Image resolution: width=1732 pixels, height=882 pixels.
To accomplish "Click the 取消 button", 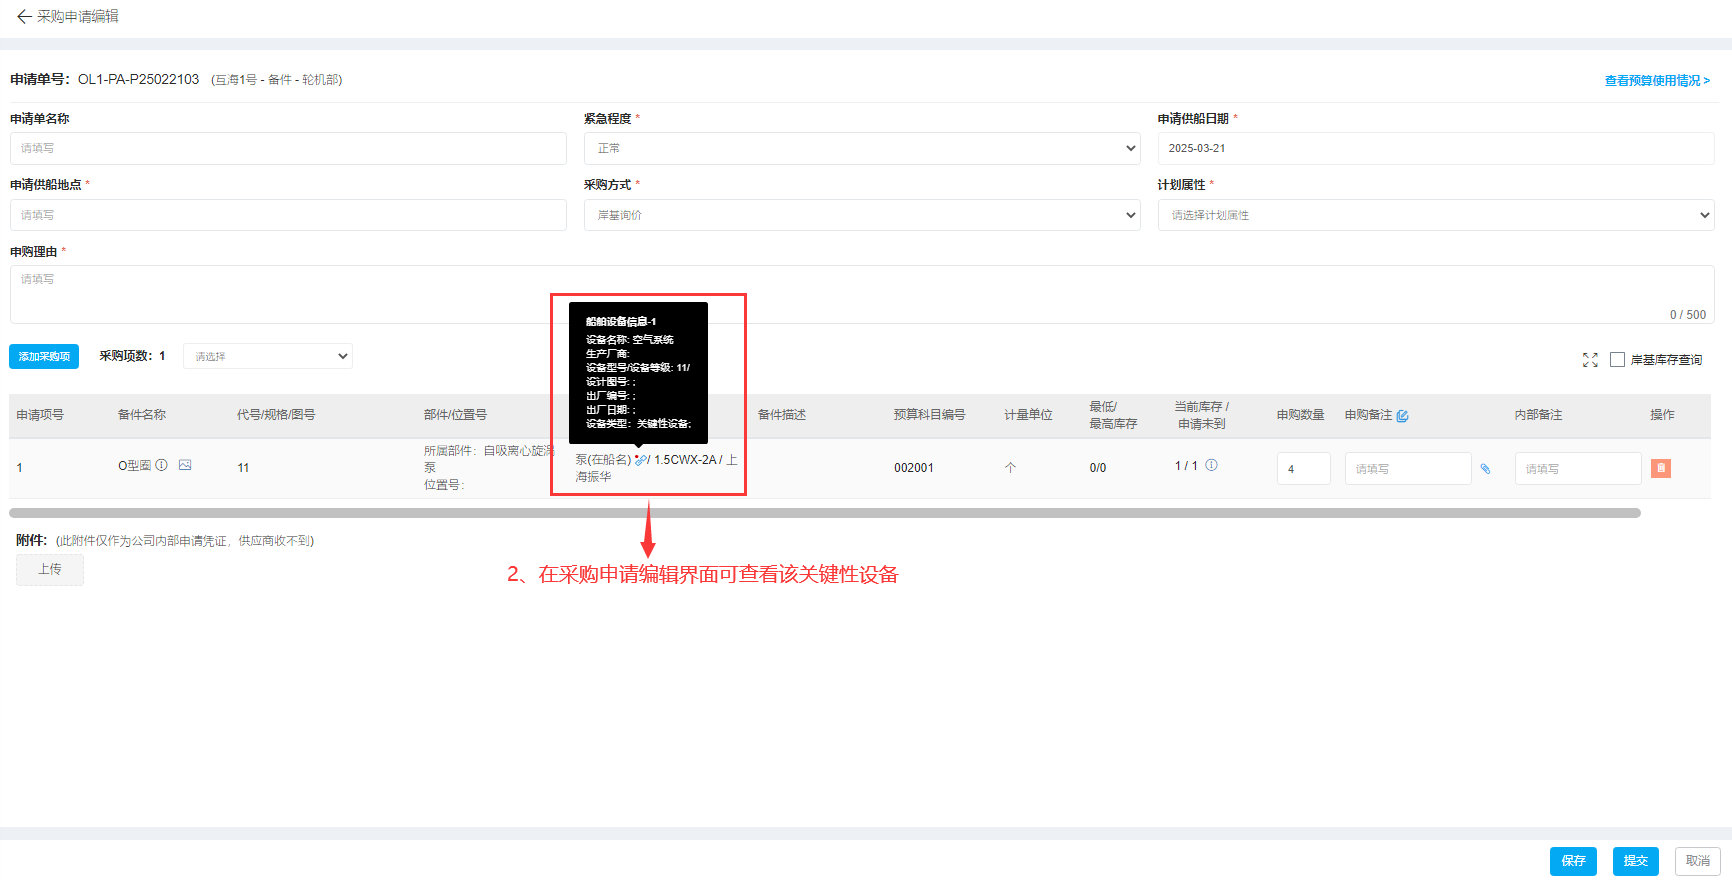I will click(x=1698, y=861).
